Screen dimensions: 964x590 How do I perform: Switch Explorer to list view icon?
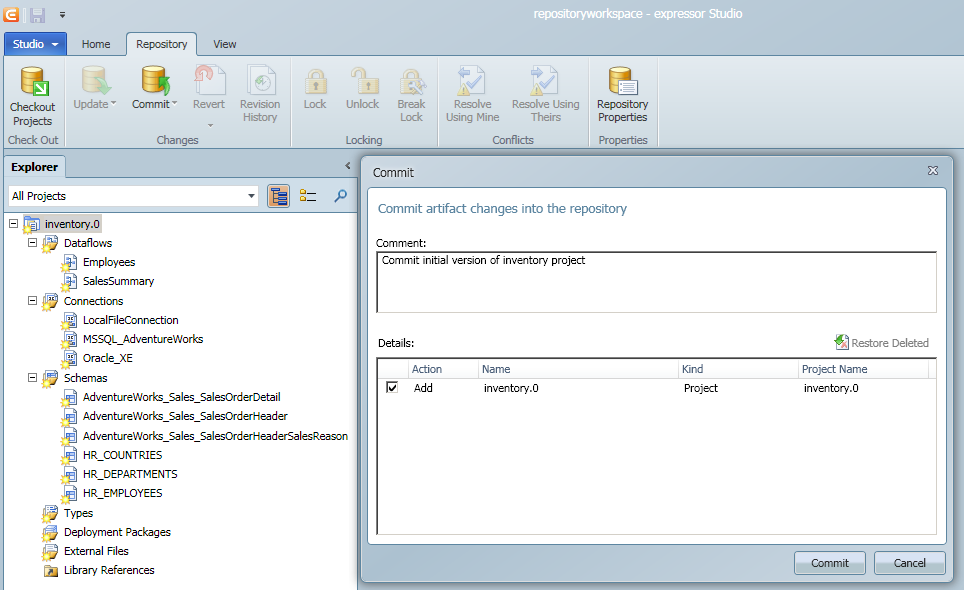click(308, 196)
